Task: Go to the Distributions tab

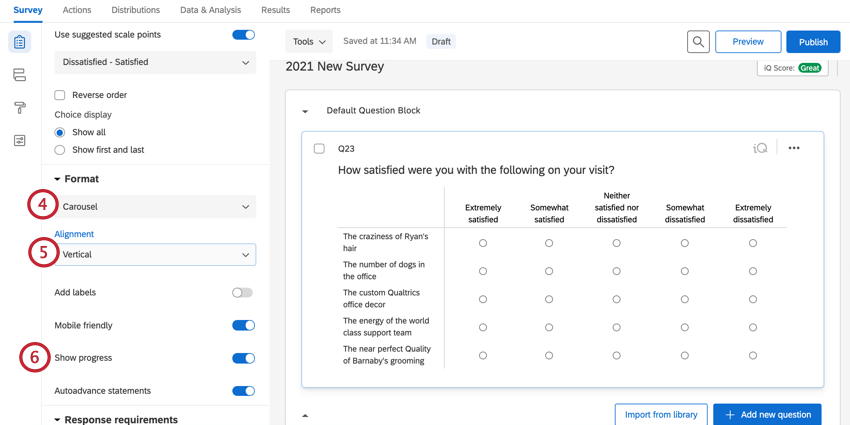Action: click(135, 10)
